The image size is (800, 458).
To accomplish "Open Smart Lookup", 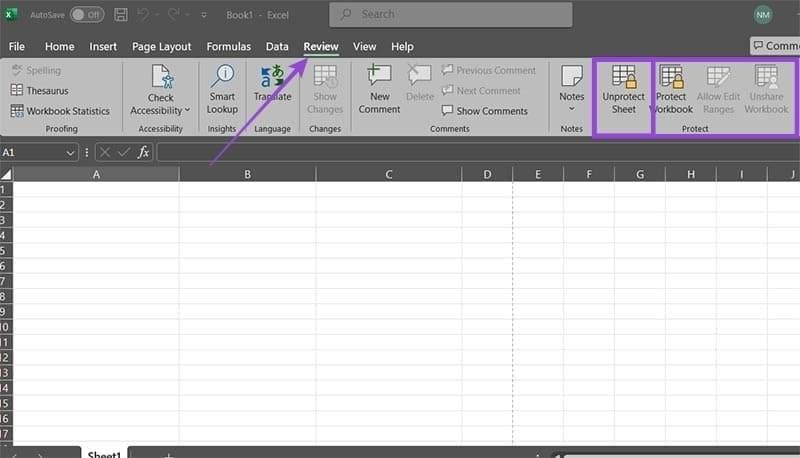I will point(222,89).
